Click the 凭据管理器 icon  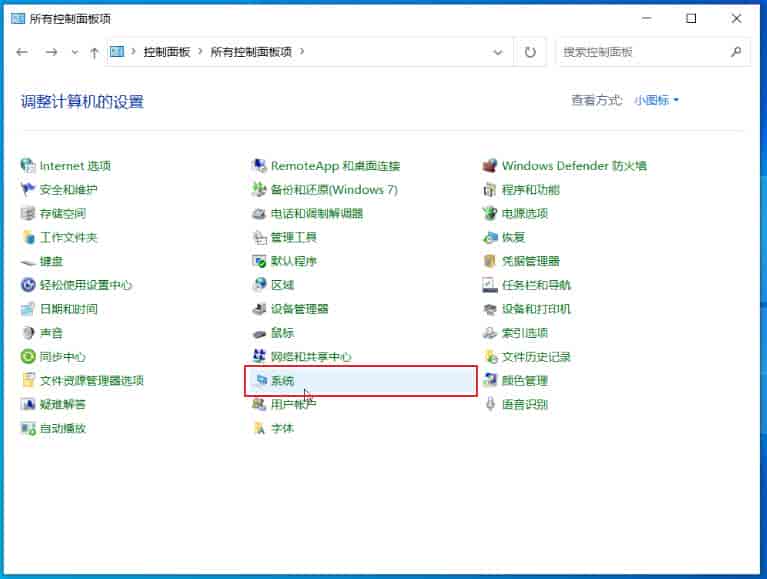tap(490, 261)
